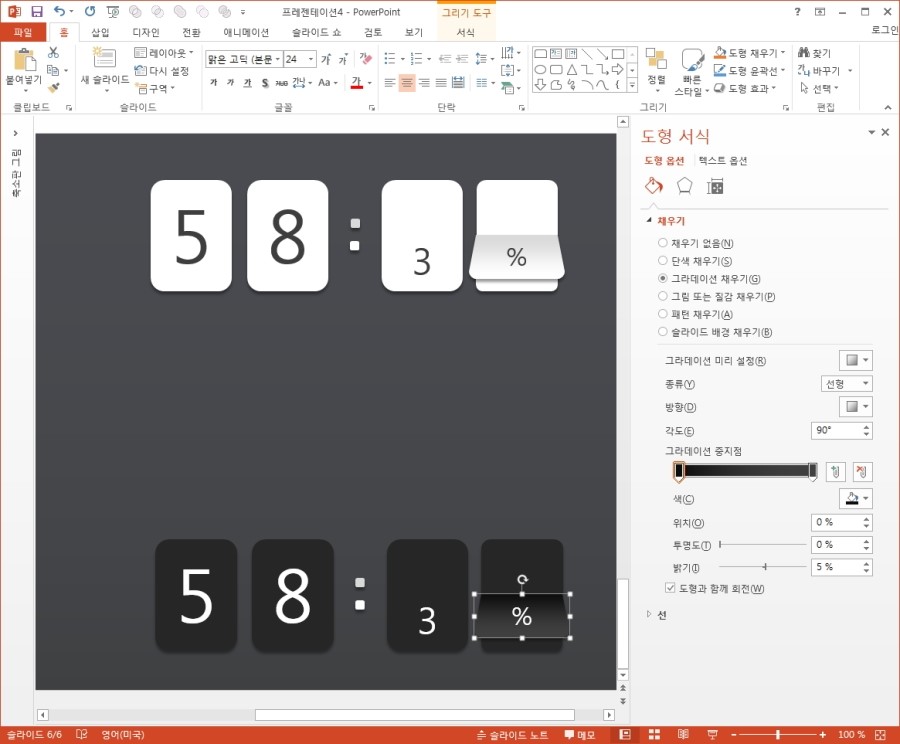900x744 pixels.
Task: Open Size & Properties icon in Format Shape
Action: point(715,186)
